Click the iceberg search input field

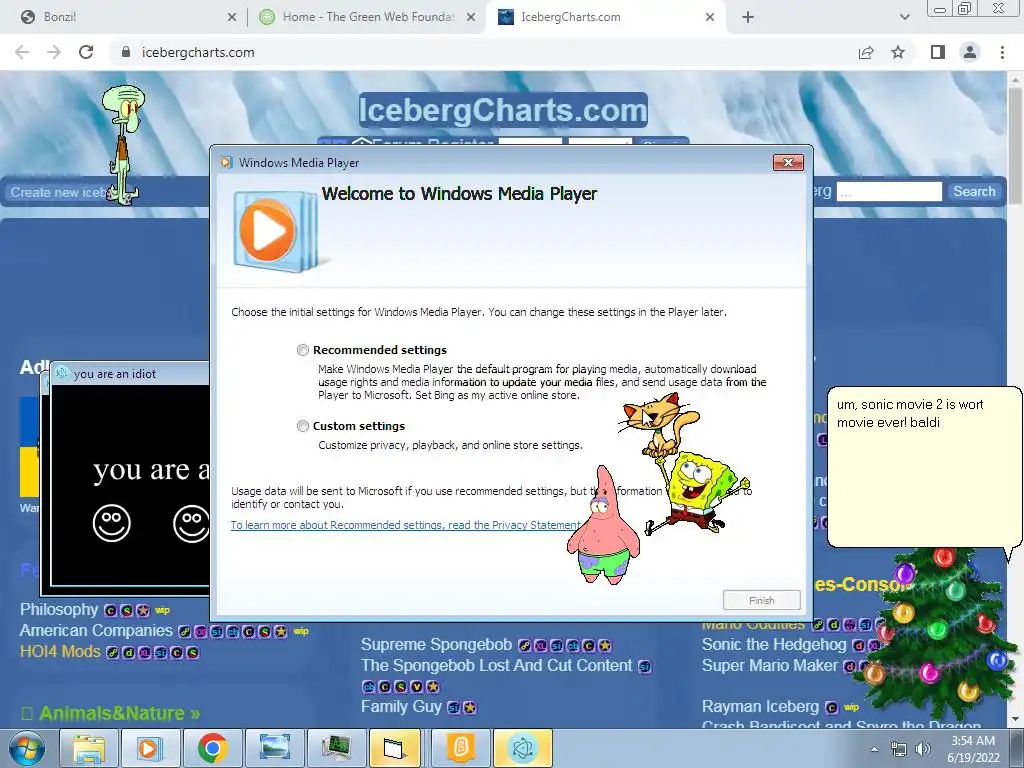(x=889, y=191)
